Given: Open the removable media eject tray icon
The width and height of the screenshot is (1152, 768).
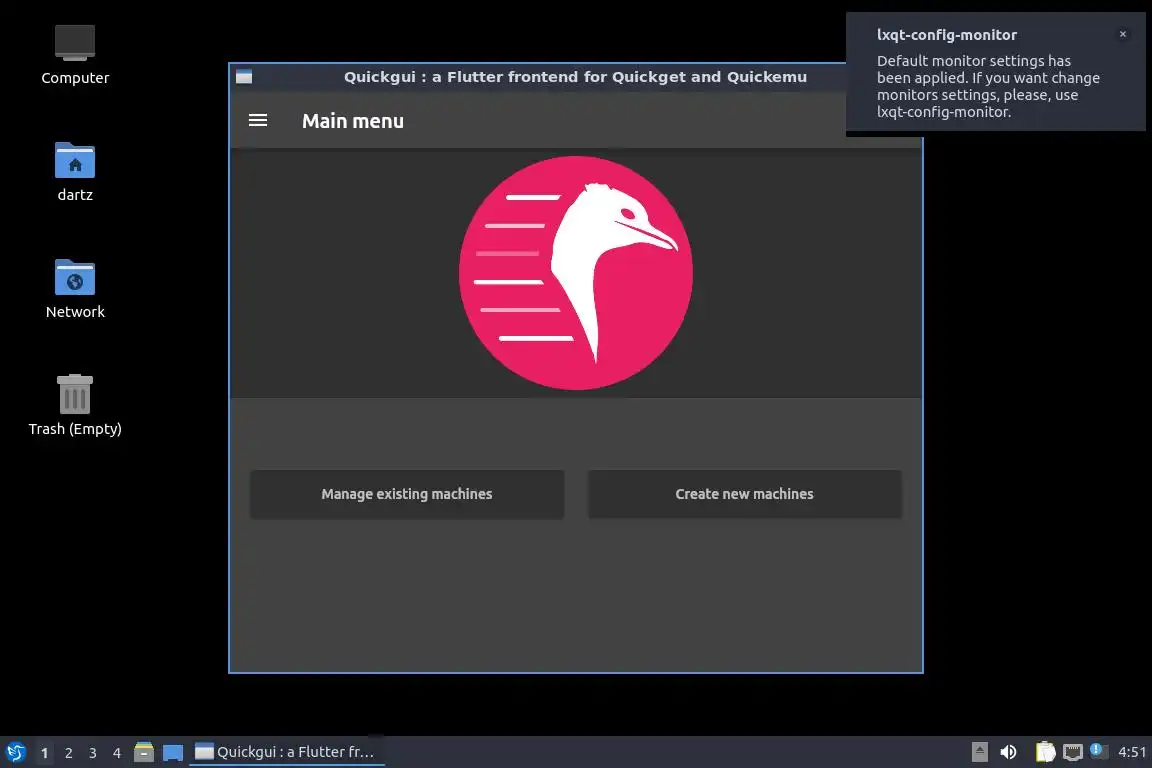Looking at the screenshot, I should click(979, 752).
